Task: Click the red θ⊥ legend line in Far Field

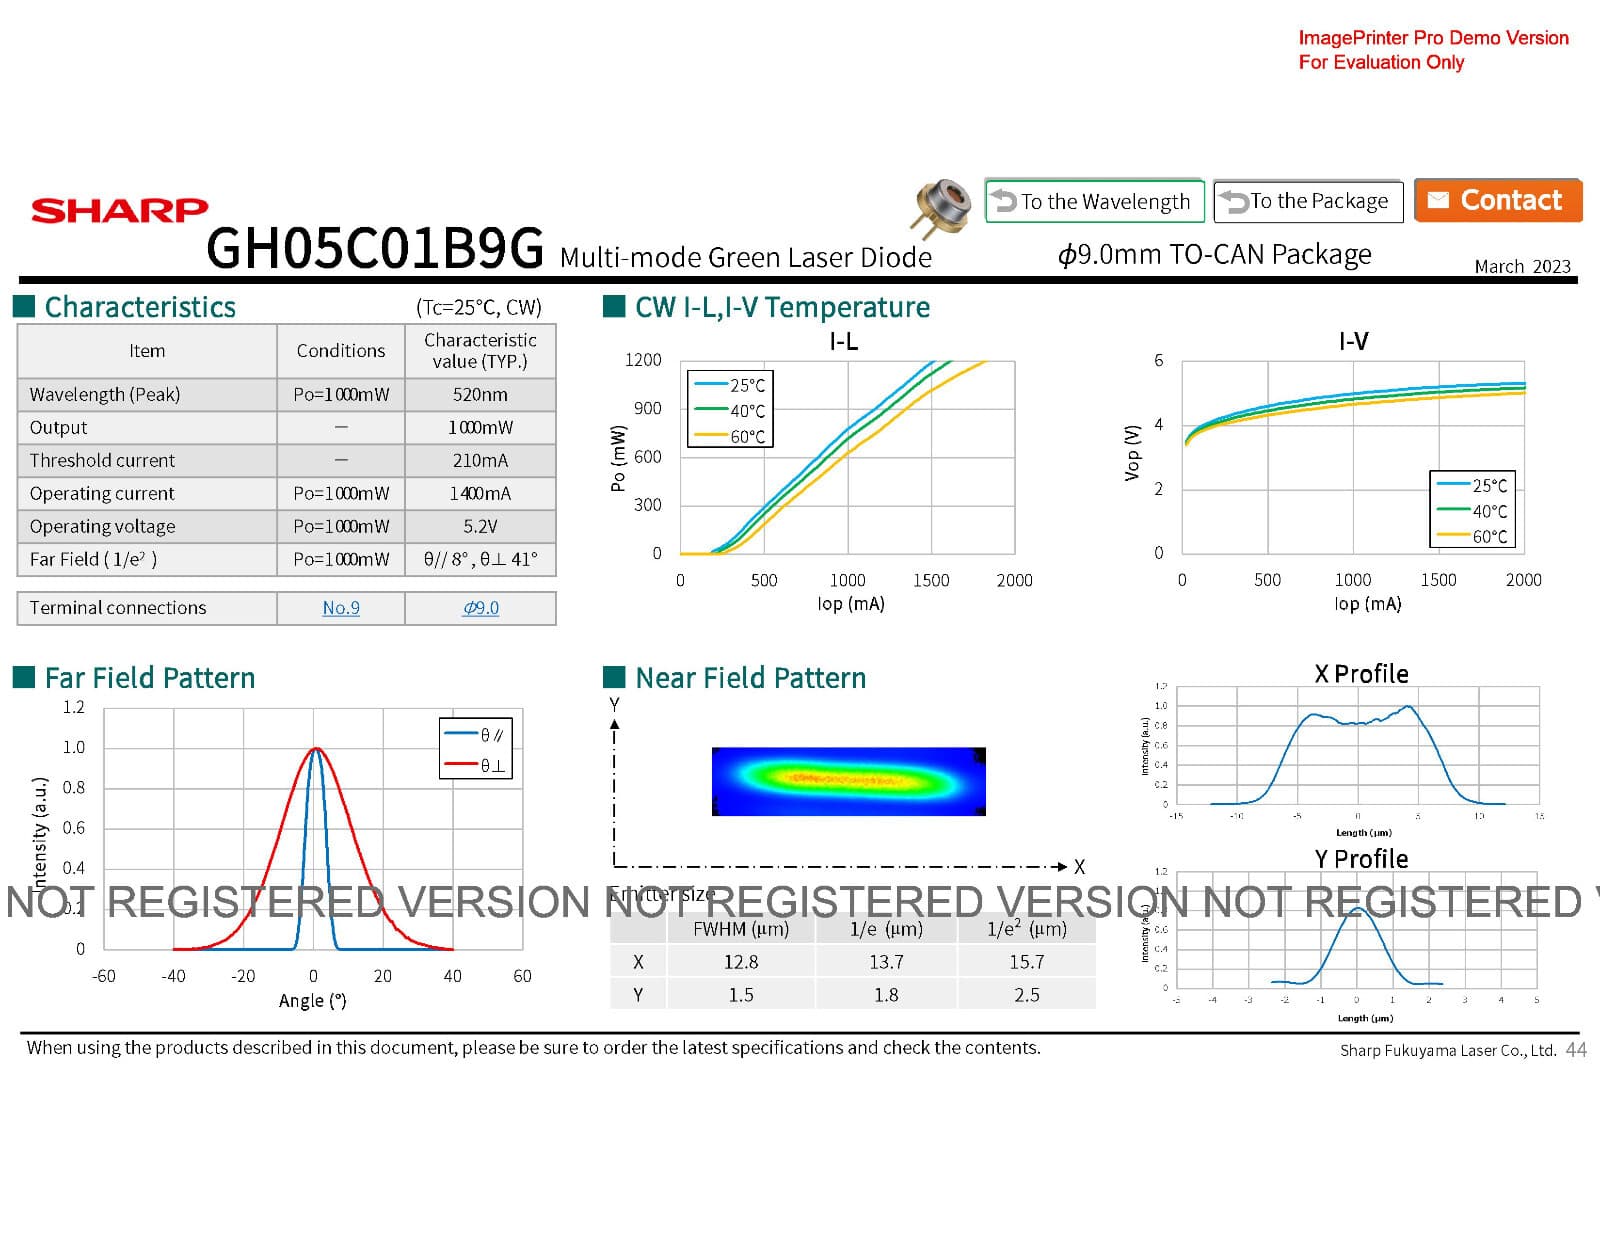Action: 460,765
